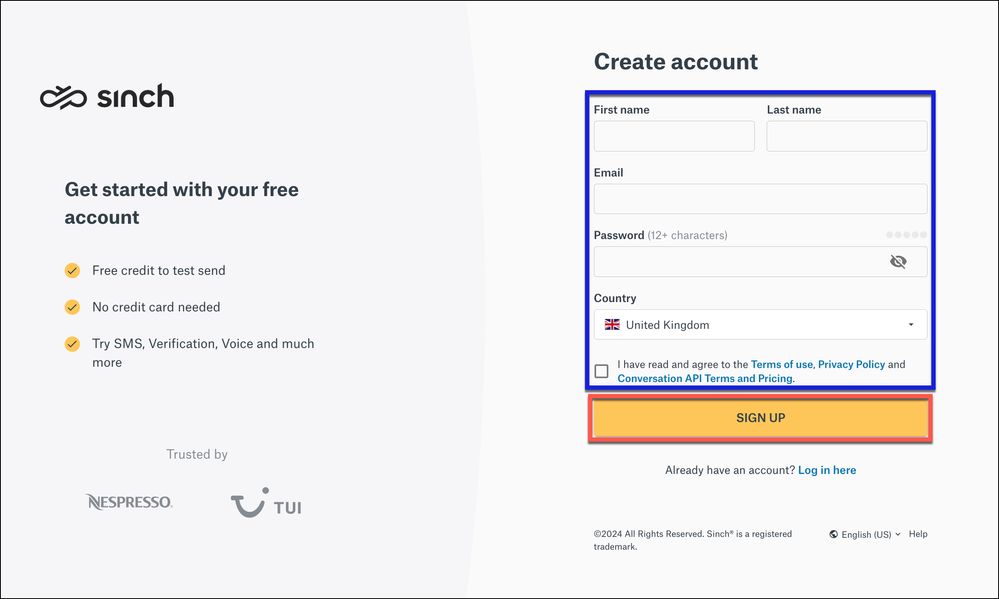Click the SIGN UP button
Viewport: 999px width, 599px height.
(760, 418)
